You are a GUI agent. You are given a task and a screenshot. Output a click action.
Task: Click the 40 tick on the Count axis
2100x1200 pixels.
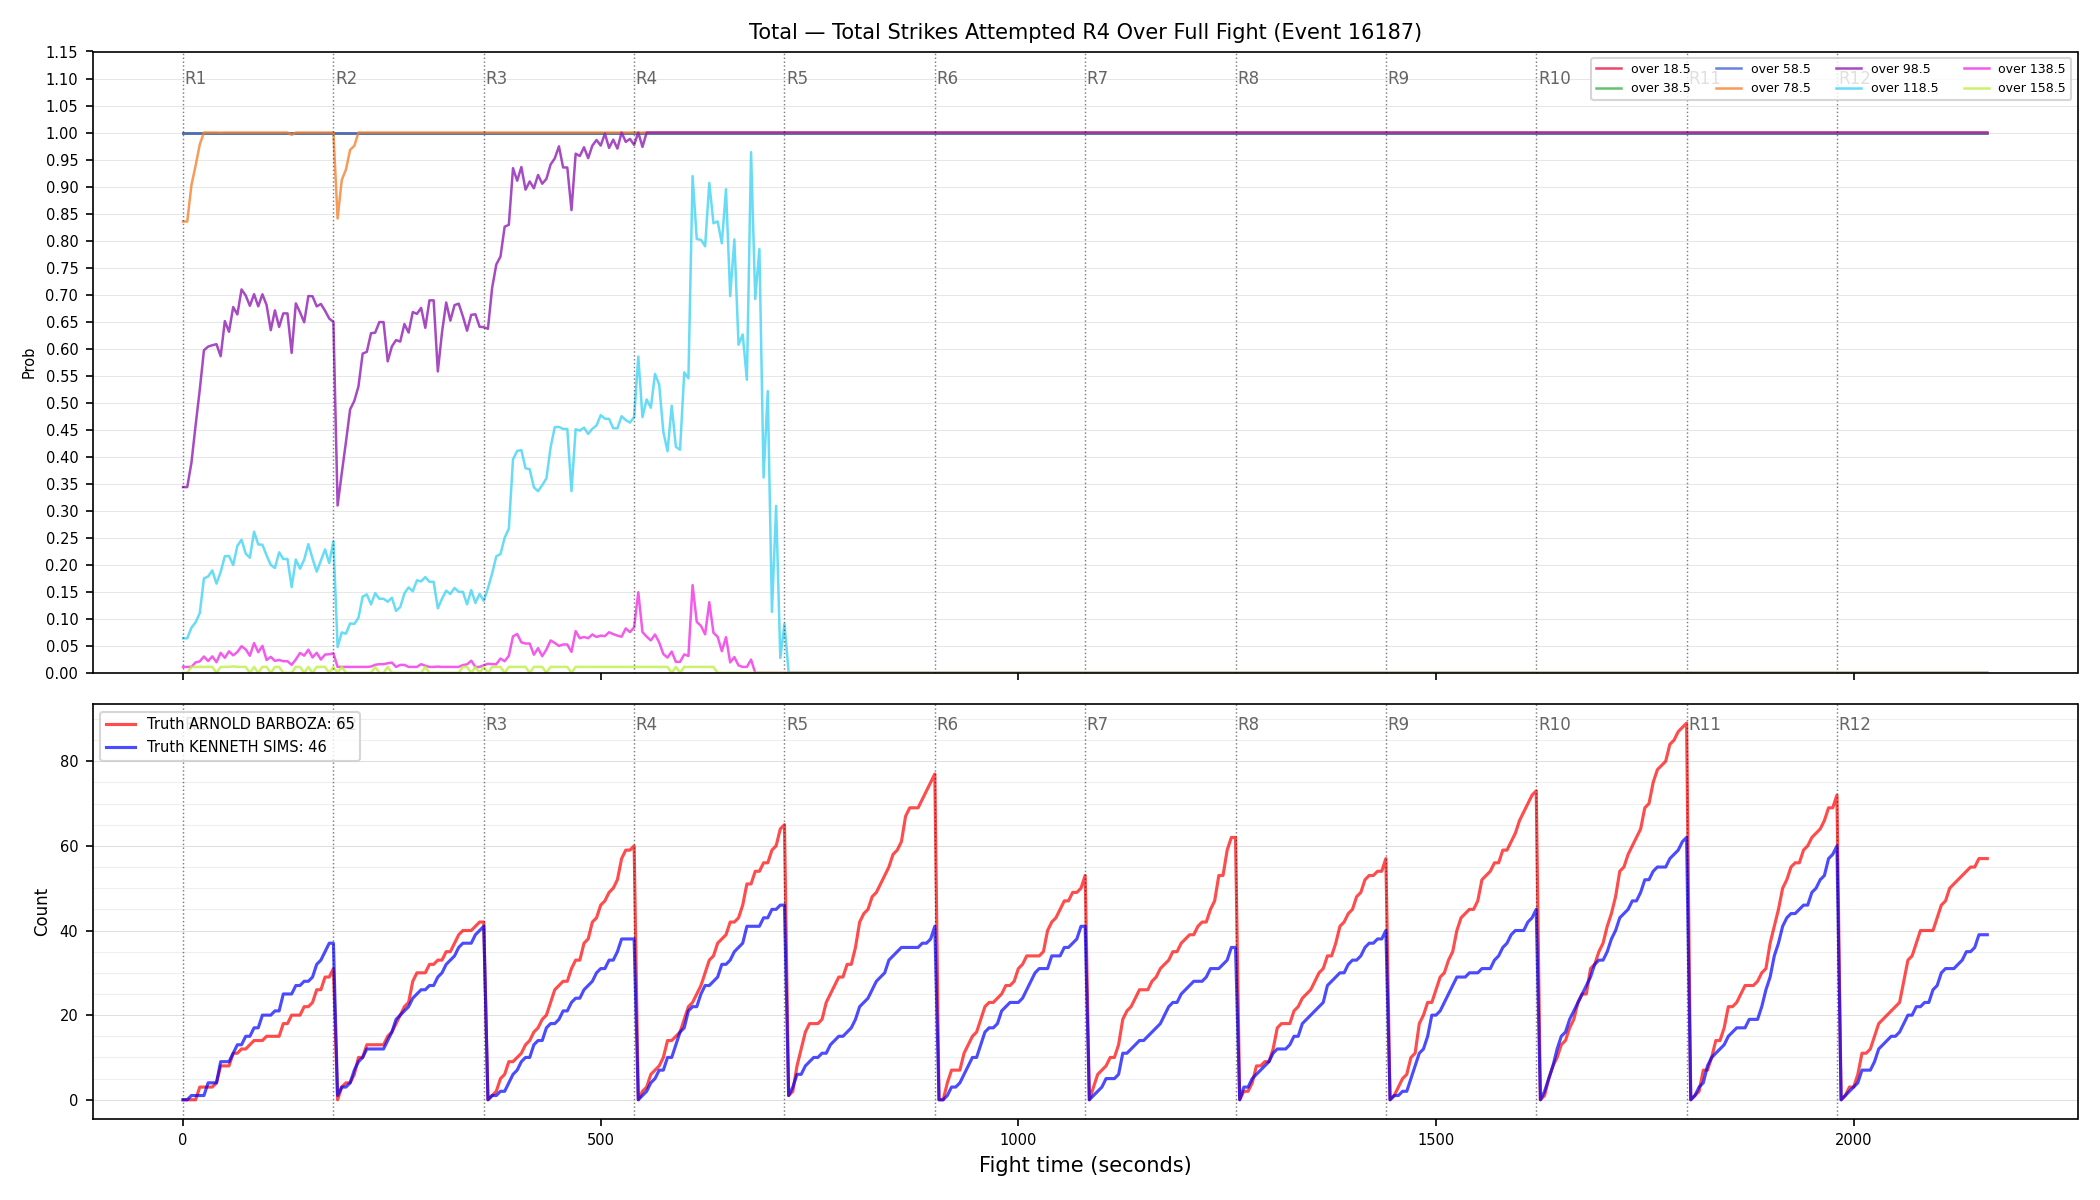coord(70,931)
